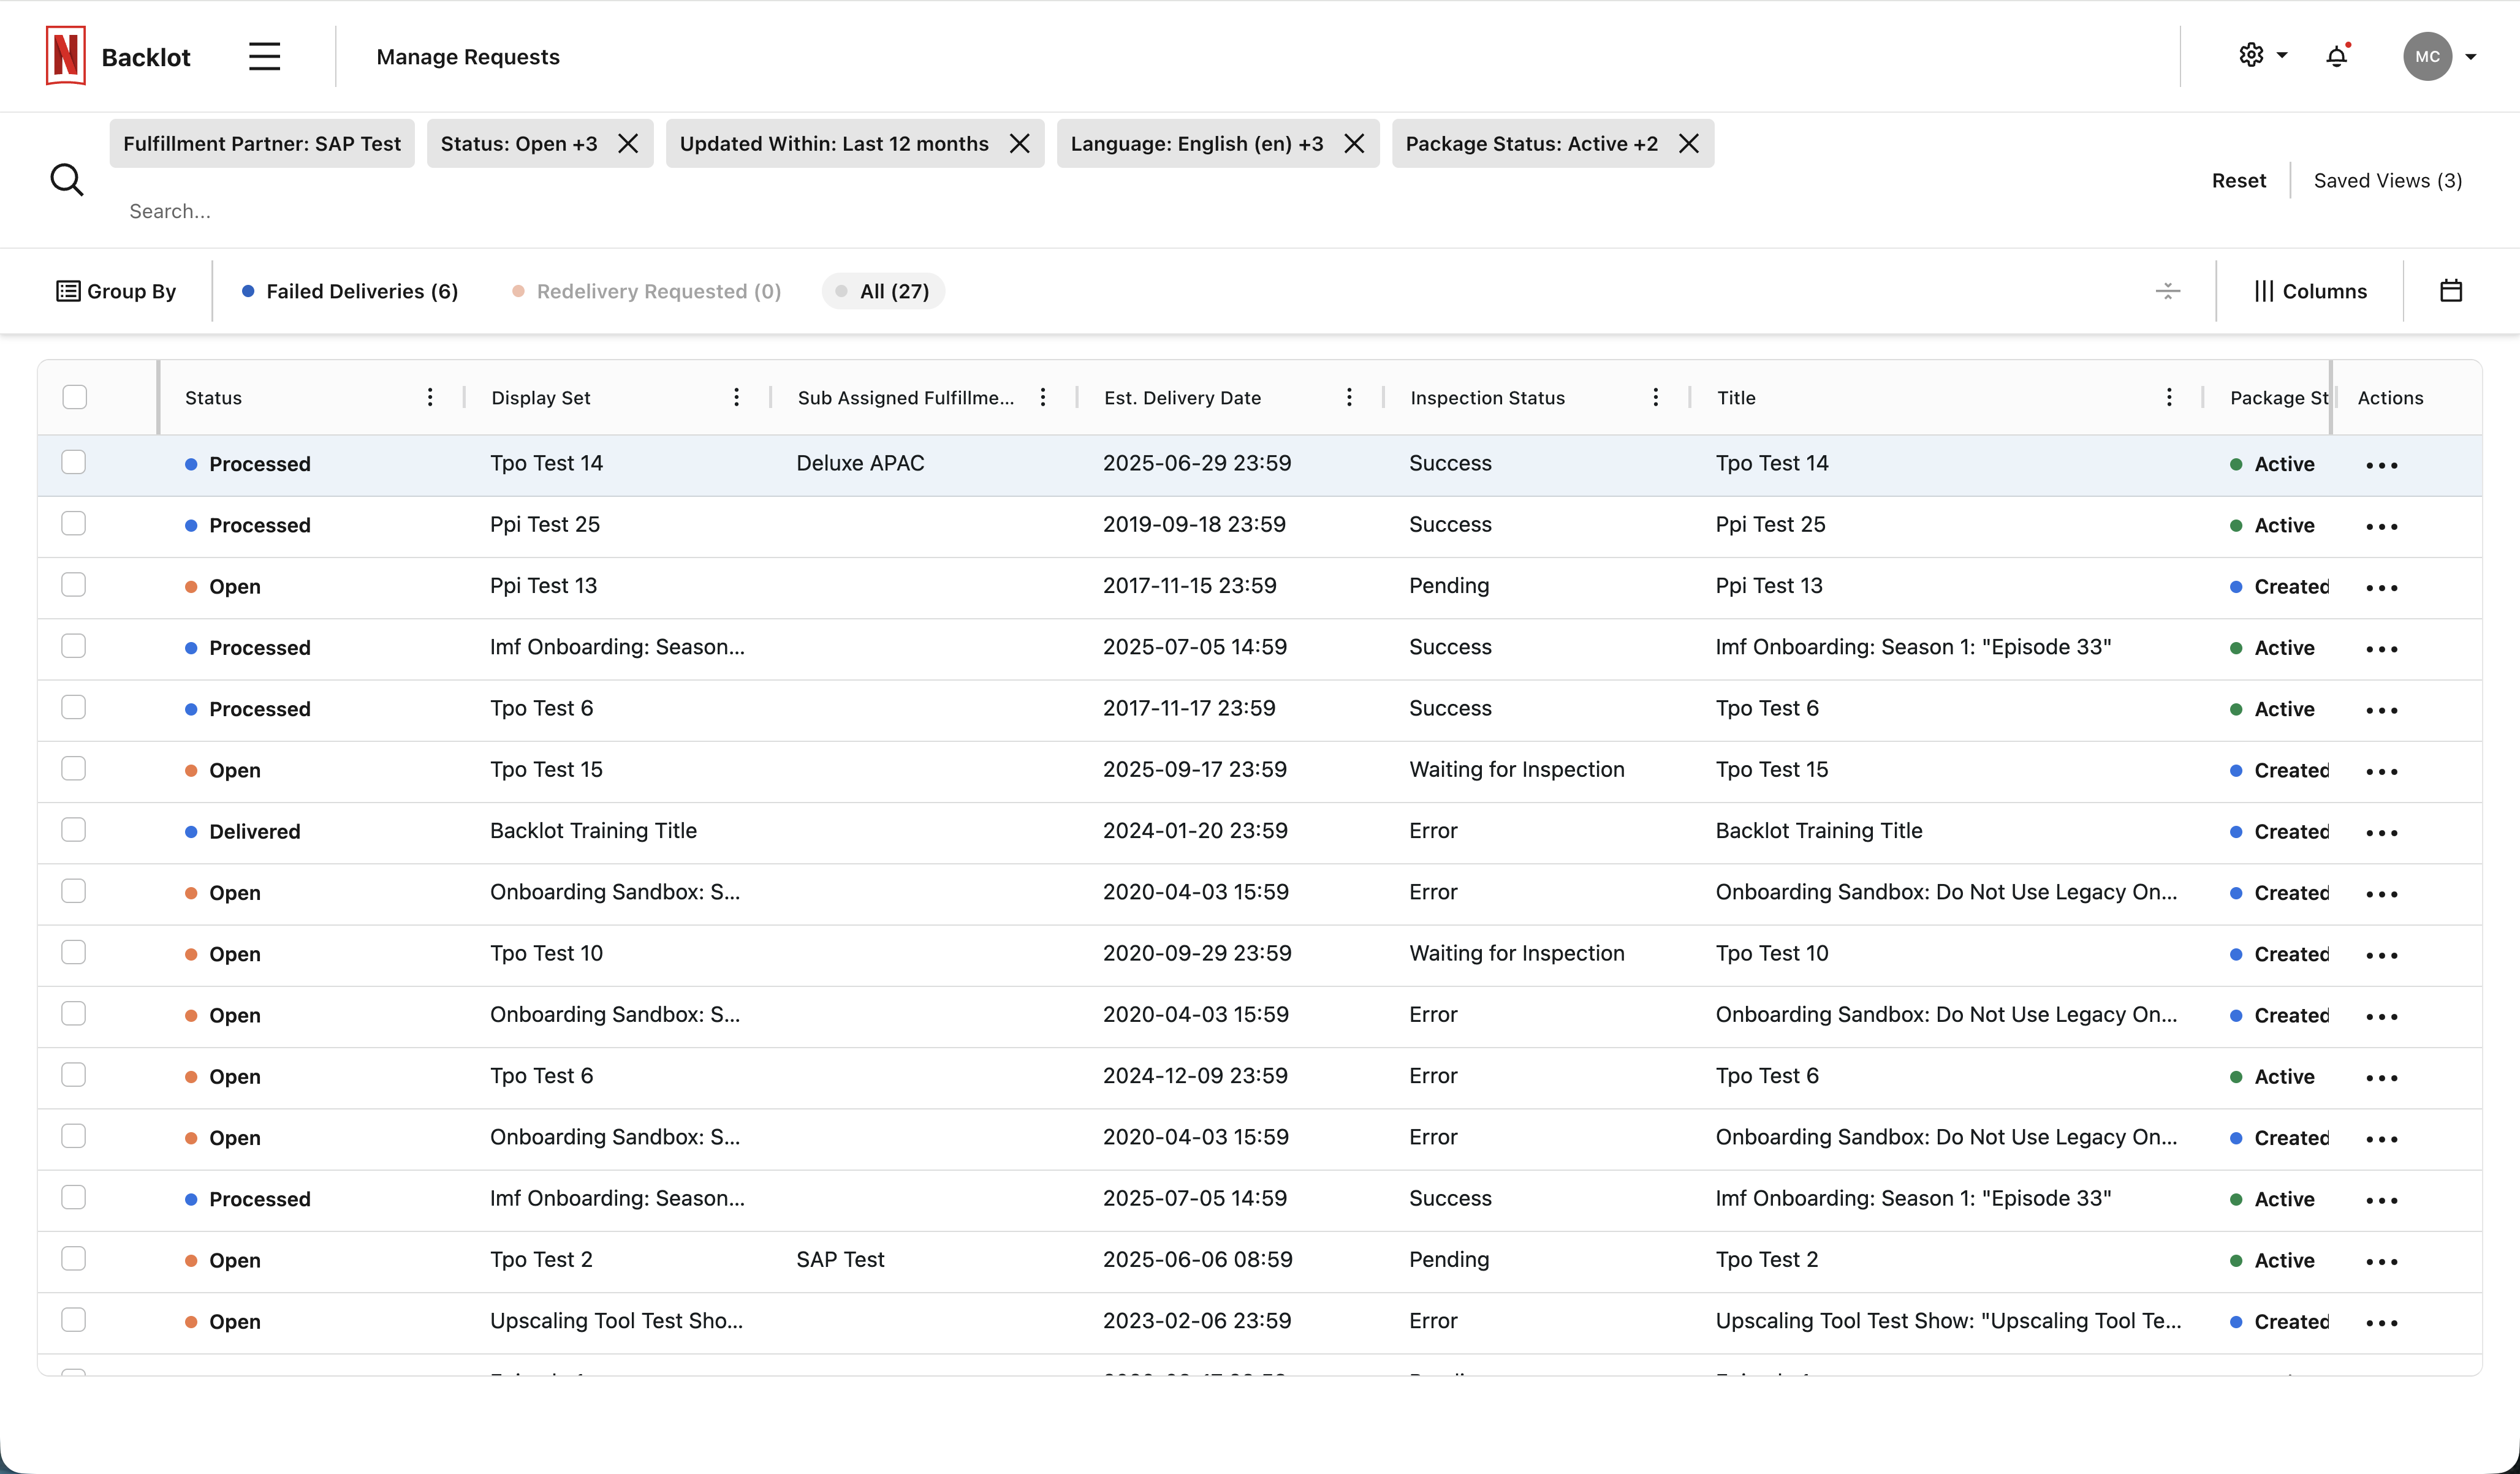Open the calendar view icon
Viewport: 2520px width, 1474px height.
coord(2452,290)
